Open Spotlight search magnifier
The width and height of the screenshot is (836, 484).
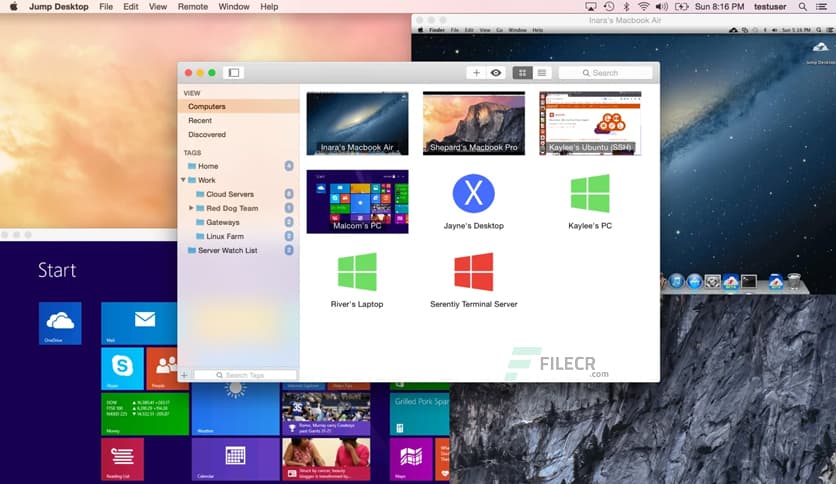[x=802, y=6]
